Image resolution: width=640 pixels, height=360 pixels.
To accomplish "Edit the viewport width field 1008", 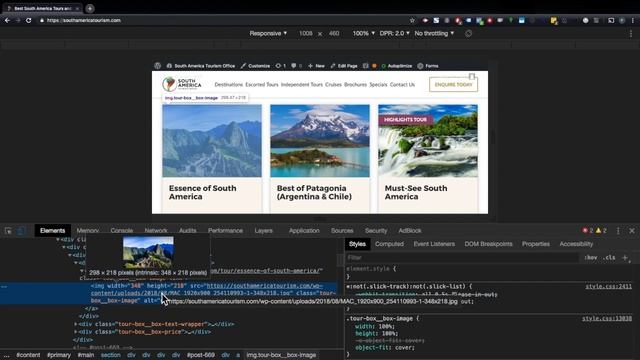I will 306,33.
